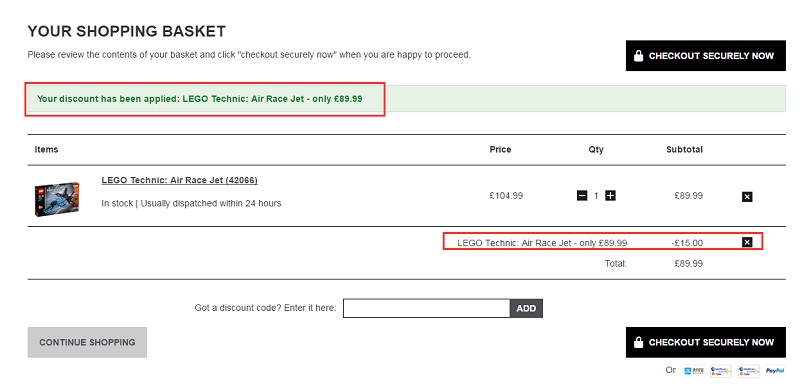The image size is (800, 391).
Task: Focus the discount code input field
Action: (x=427, y=308)
